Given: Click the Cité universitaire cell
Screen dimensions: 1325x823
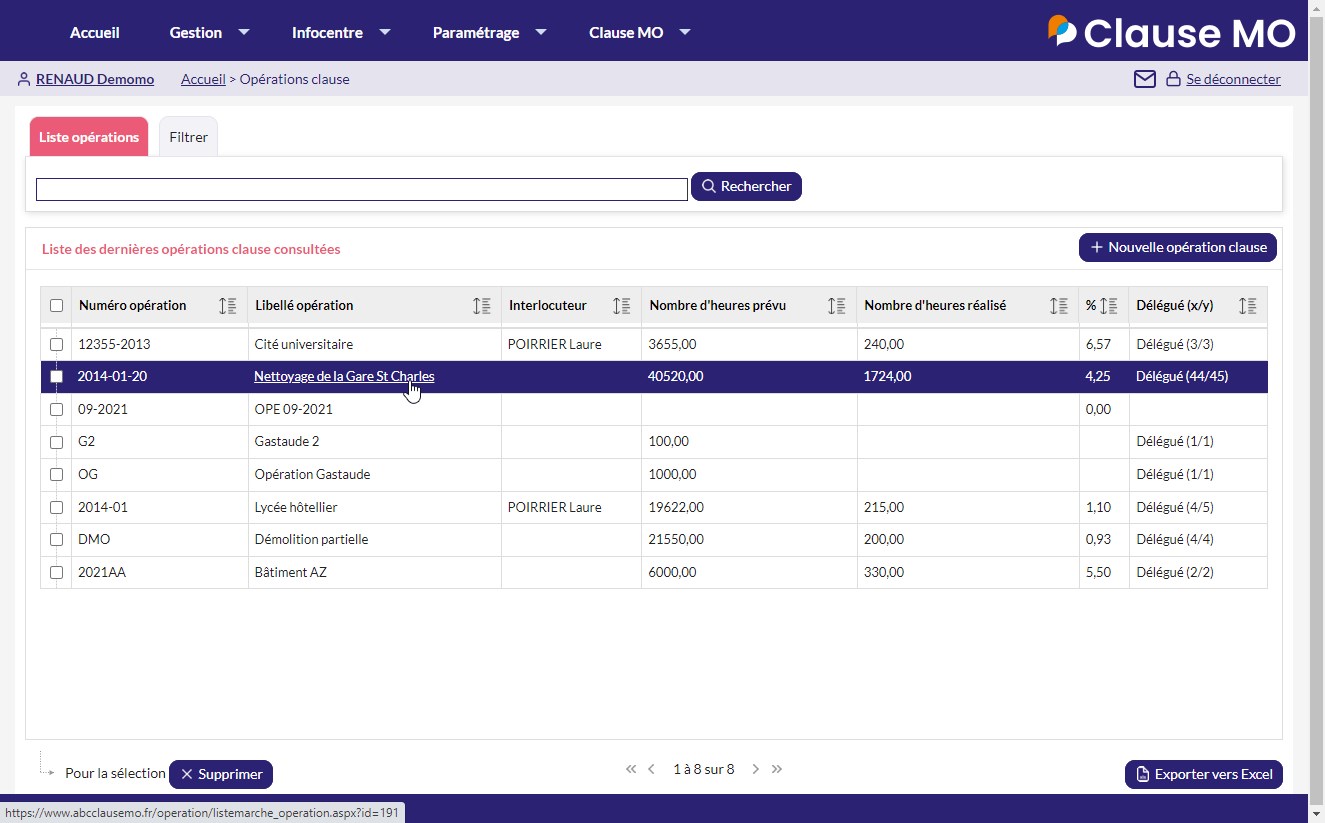Looking at the screenshot, I should pos(375,344).
